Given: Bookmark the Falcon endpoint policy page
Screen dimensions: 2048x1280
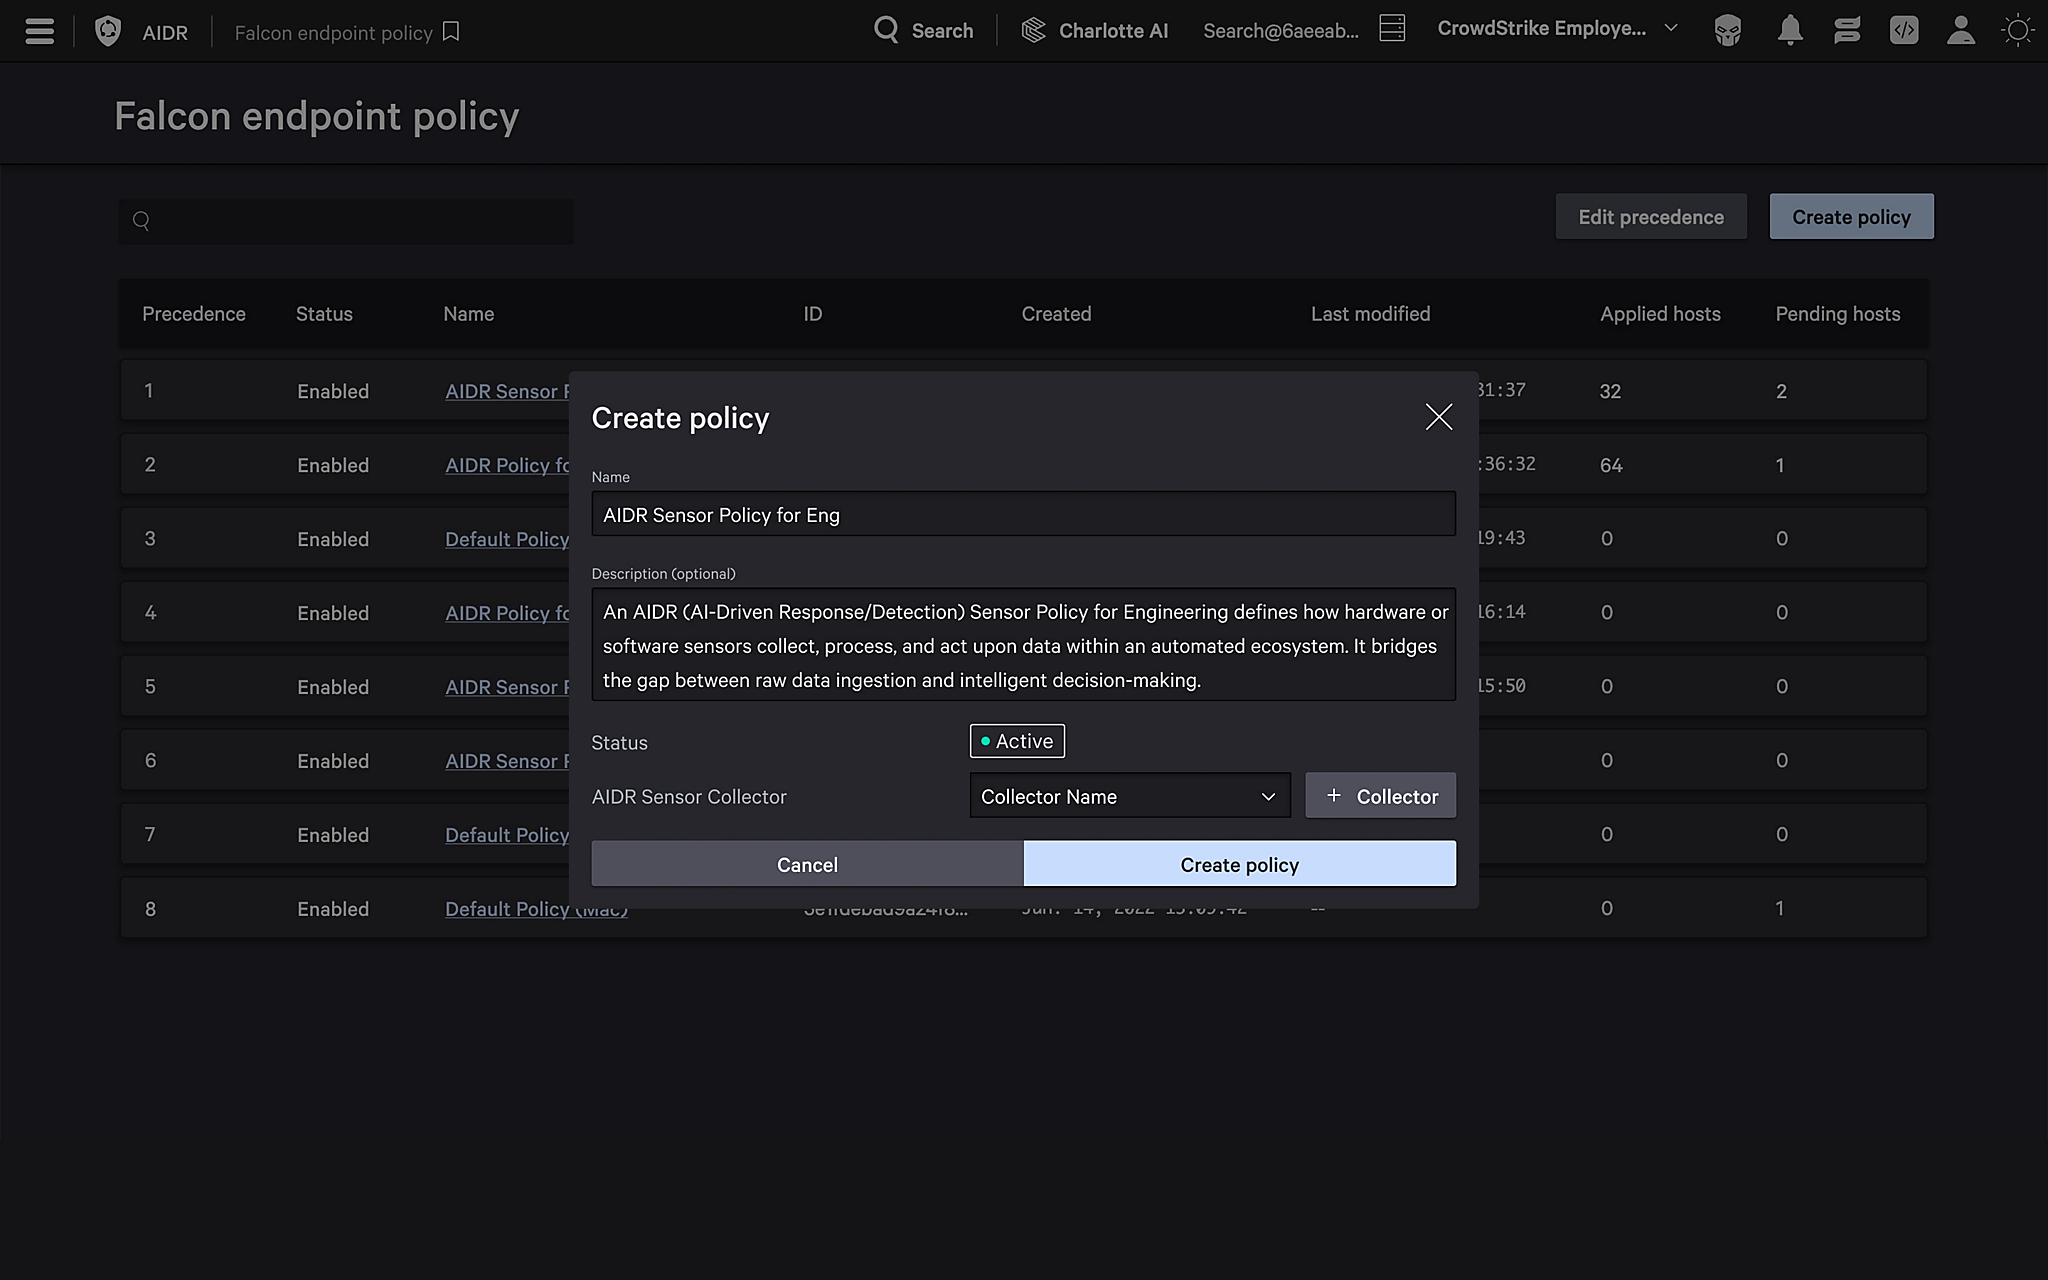Looking at the screenshot, I should coord(451,32).
